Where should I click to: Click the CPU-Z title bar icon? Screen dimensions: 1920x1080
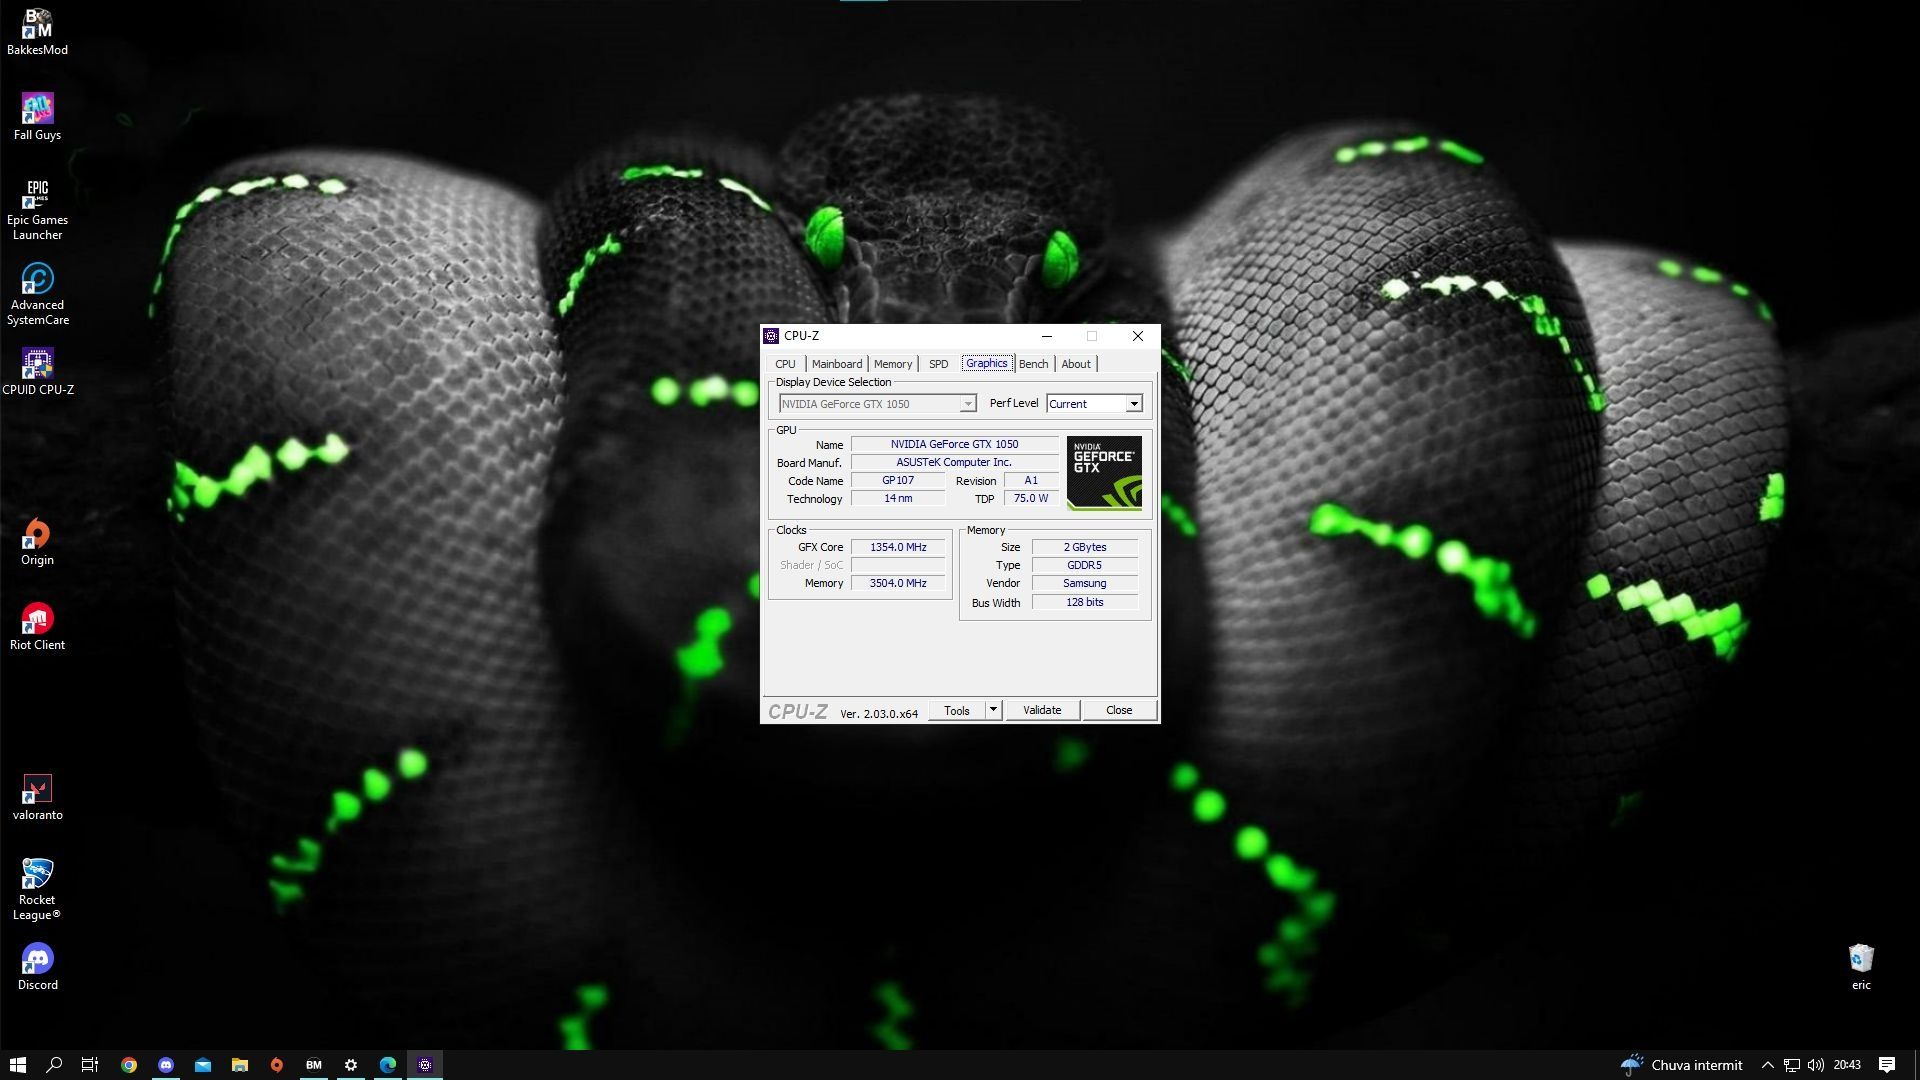(771, 336)
